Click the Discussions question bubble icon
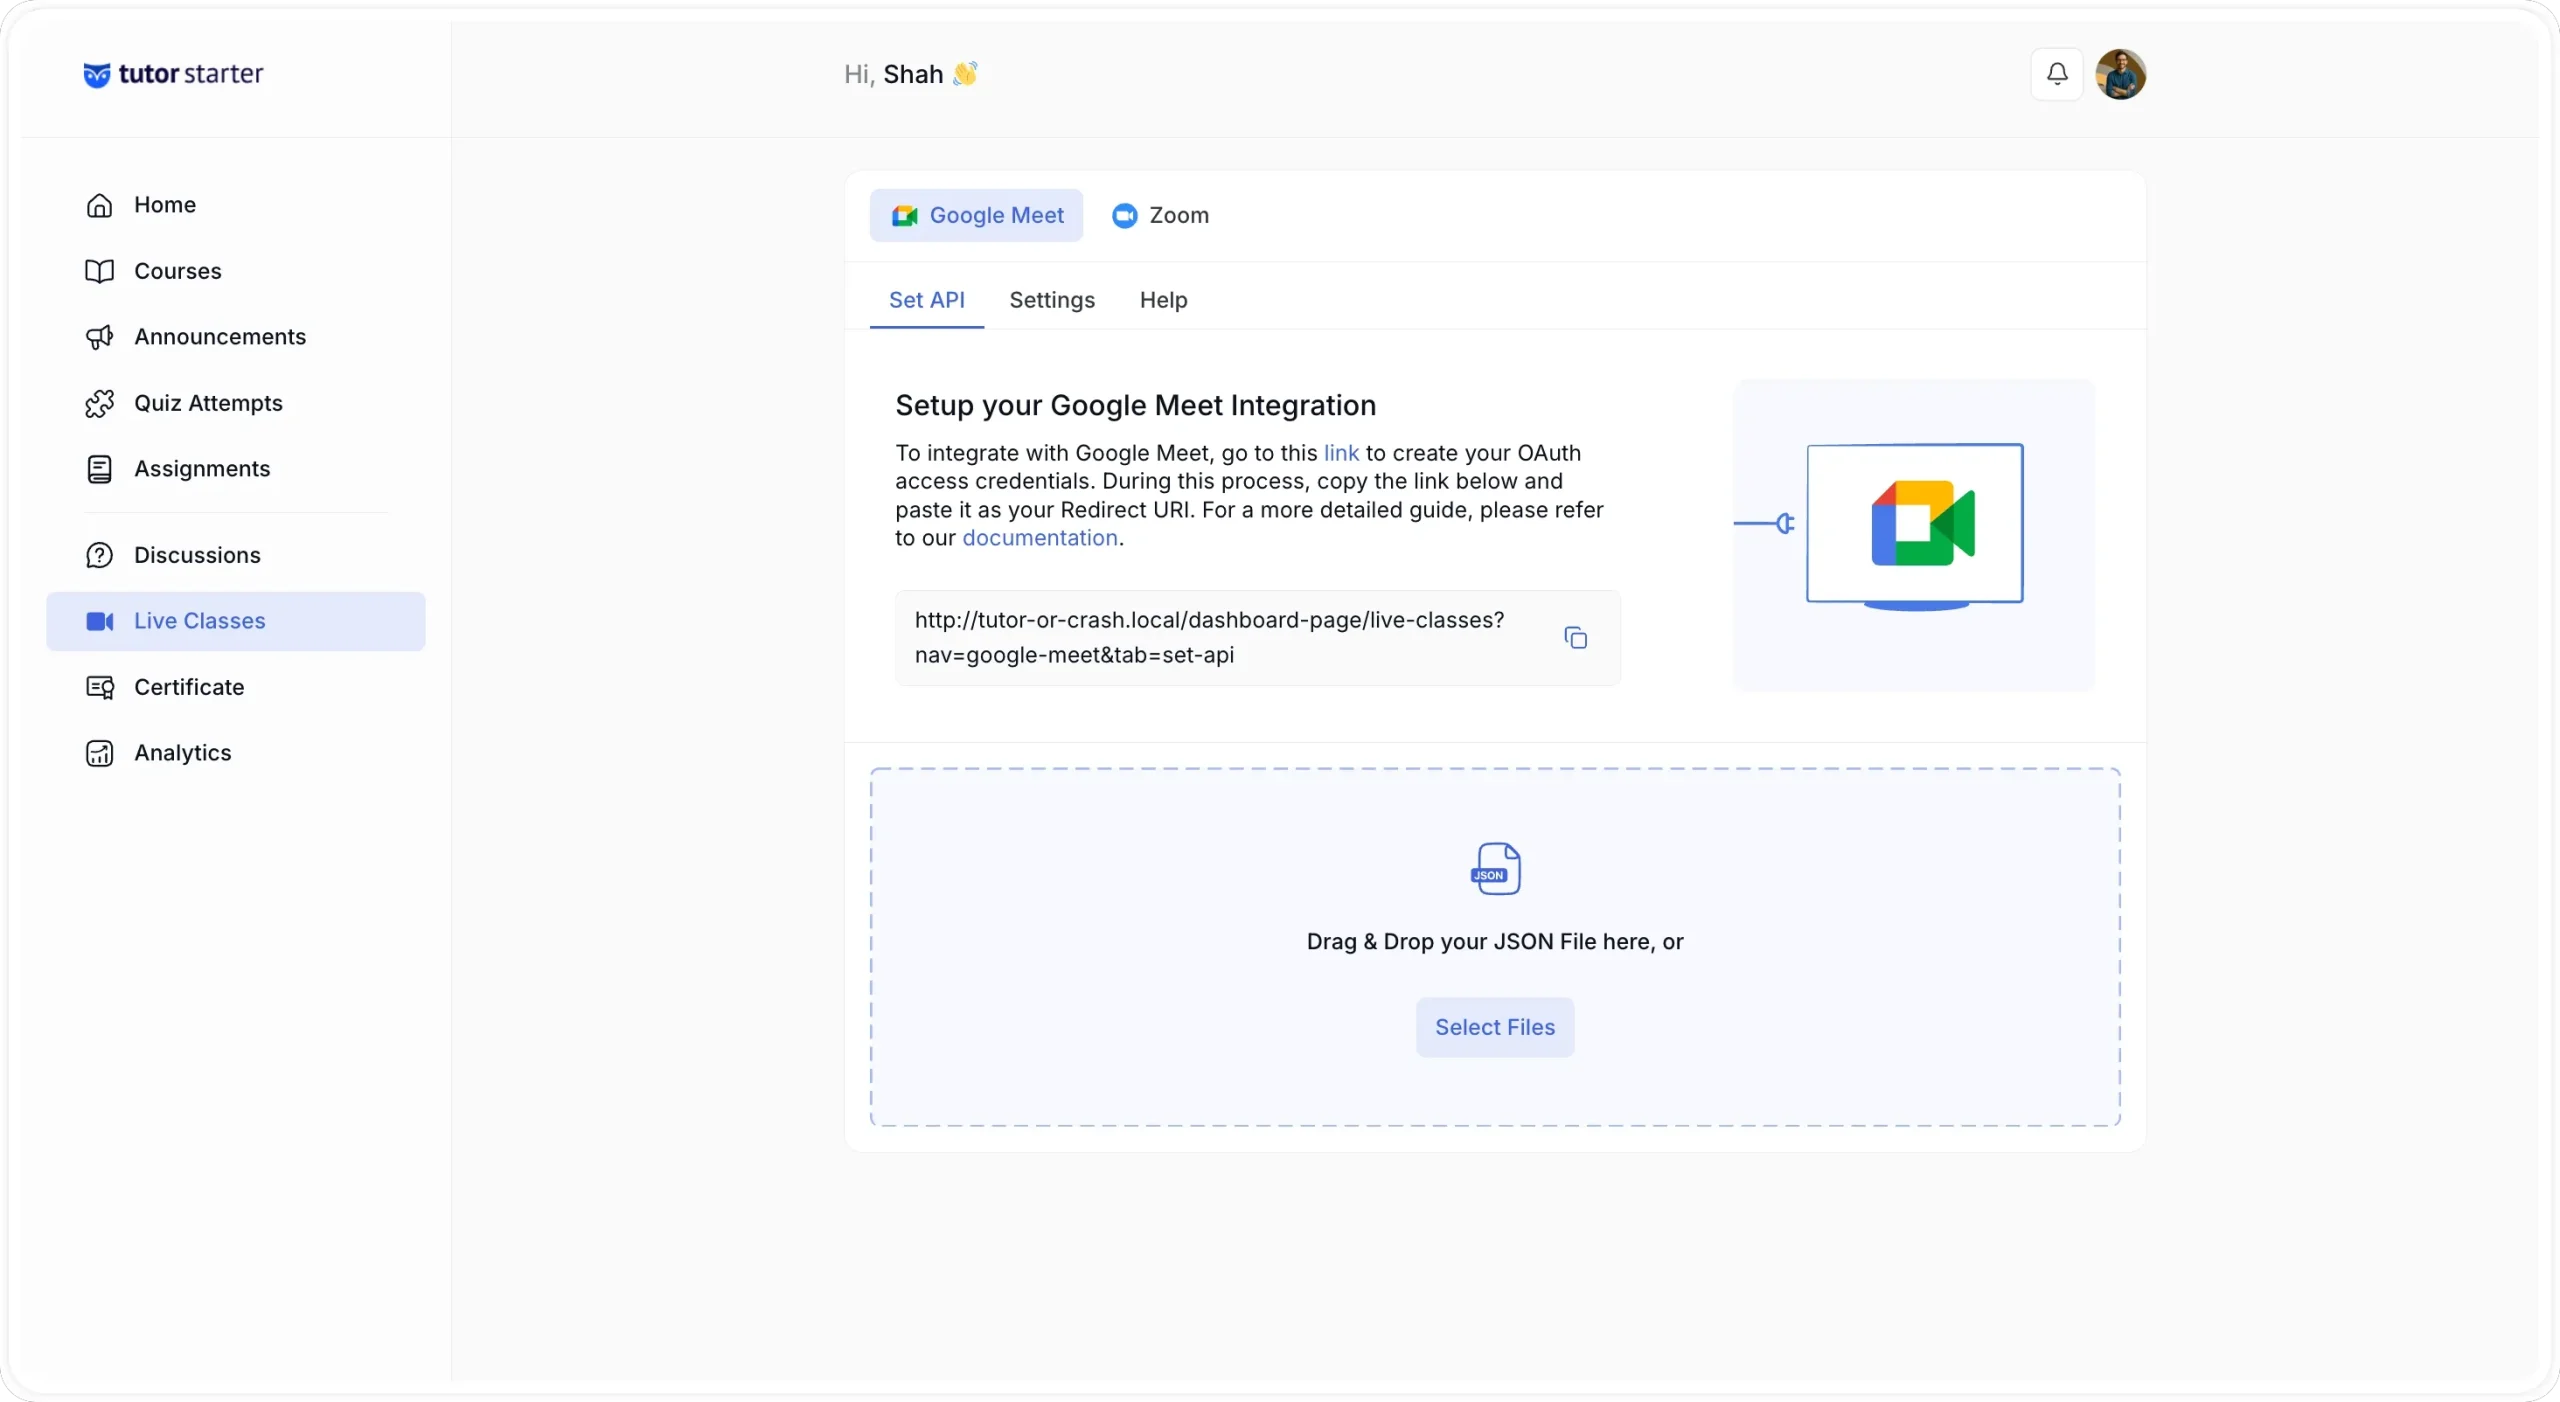2560x1402 pixels. (99, 555)
